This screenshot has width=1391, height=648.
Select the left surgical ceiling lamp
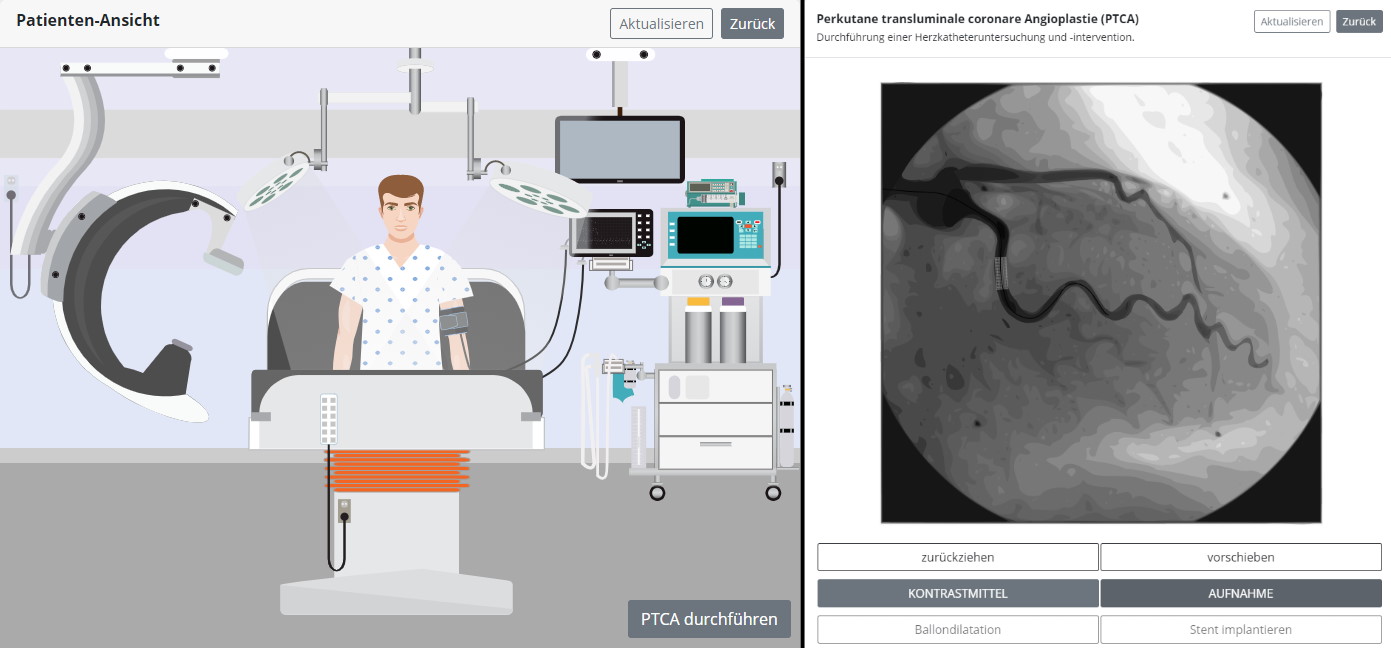click(x=274, y=185)
